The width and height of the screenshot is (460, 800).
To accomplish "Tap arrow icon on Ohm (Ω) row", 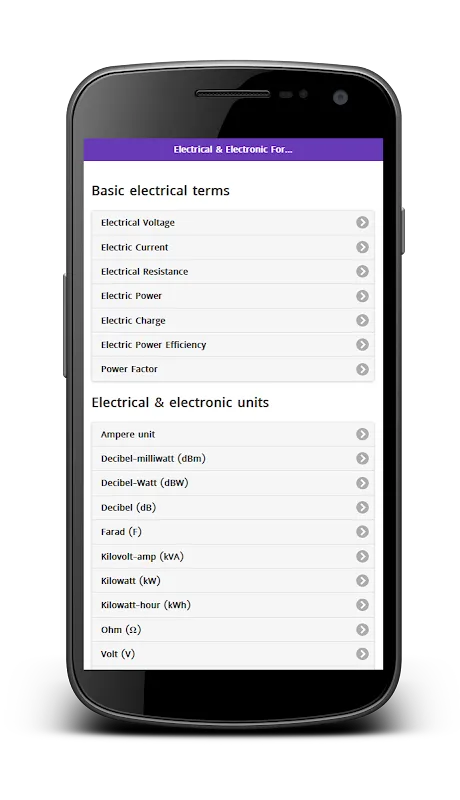I will click(362, 630).
